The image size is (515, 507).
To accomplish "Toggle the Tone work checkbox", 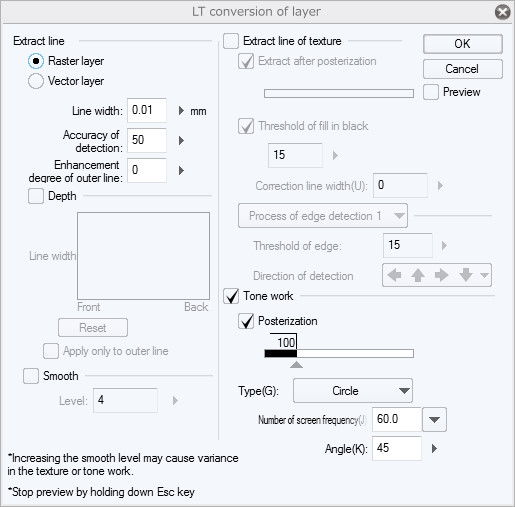I will click(x=231, y=296).
